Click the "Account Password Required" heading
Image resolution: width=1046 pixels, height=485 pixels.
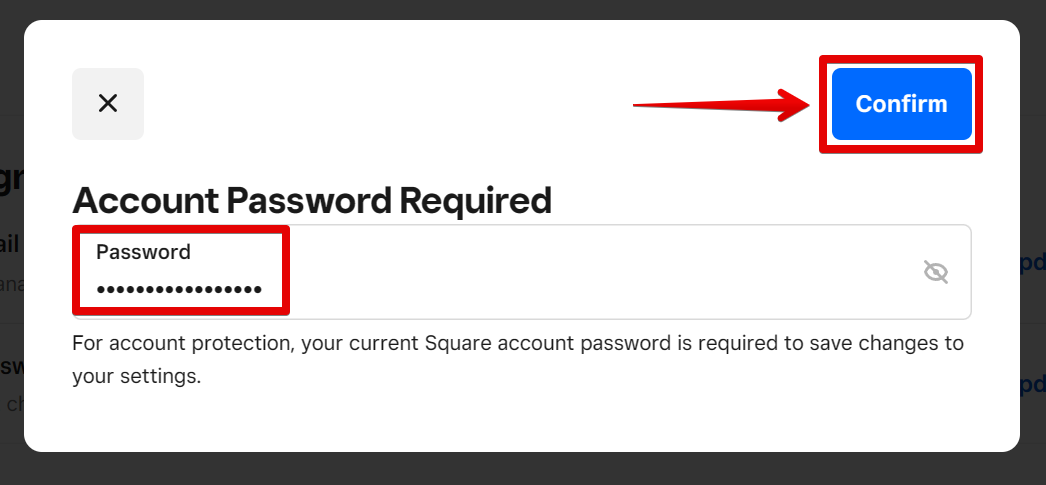click(x=312, y=201)
